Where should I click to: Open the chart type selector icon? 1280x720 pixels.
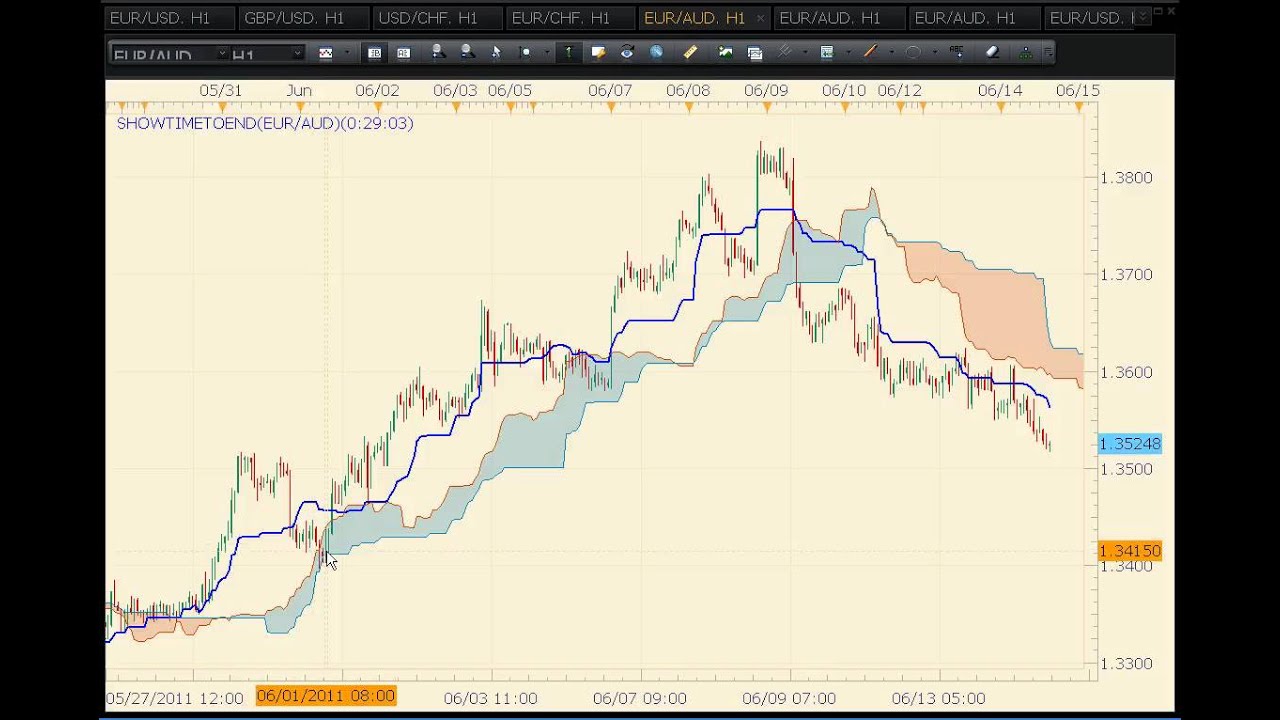(x=325, y=53)
